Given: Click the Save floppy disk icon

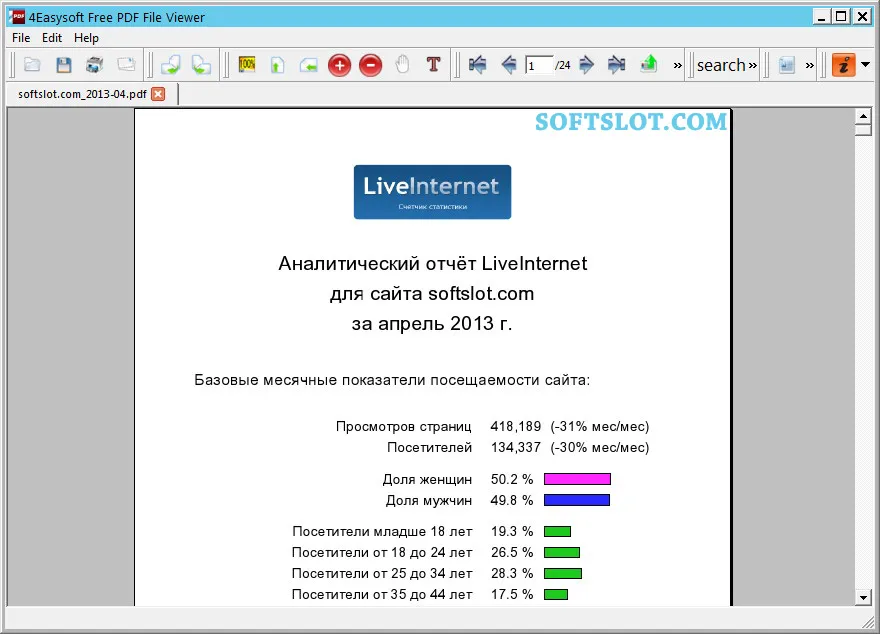Looking at the screenshot, I should pos(63,65).
